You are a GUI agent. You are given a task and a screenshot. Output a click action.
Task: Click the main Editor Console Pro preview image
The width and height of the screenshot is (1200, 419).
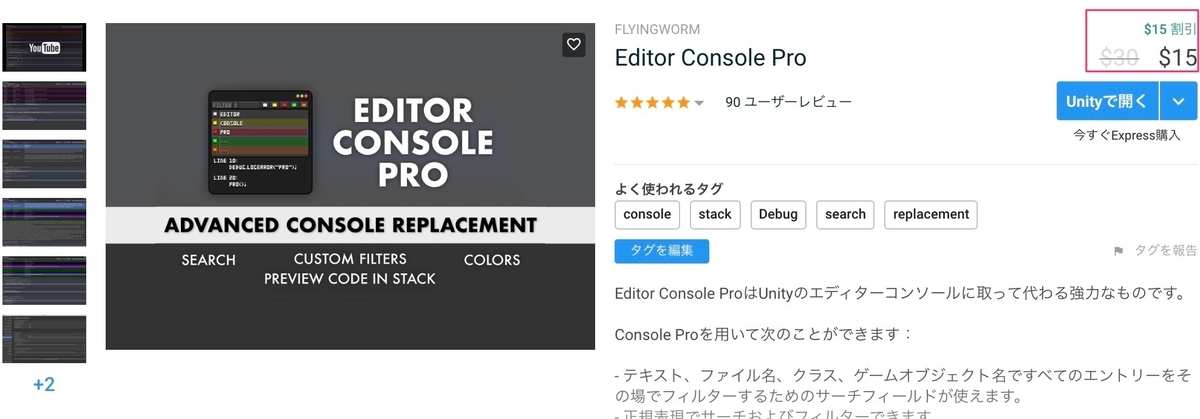click(350, 186)
